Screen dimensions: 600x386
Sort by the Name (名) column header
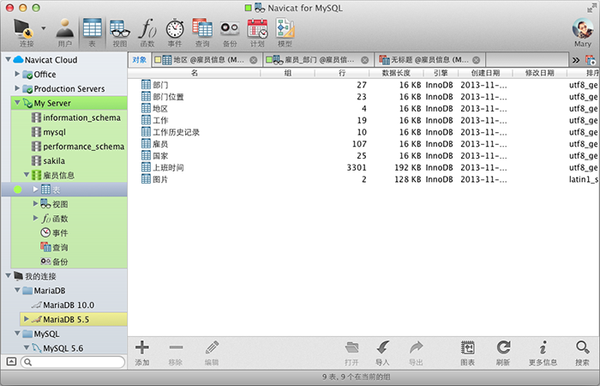[194, 73]
